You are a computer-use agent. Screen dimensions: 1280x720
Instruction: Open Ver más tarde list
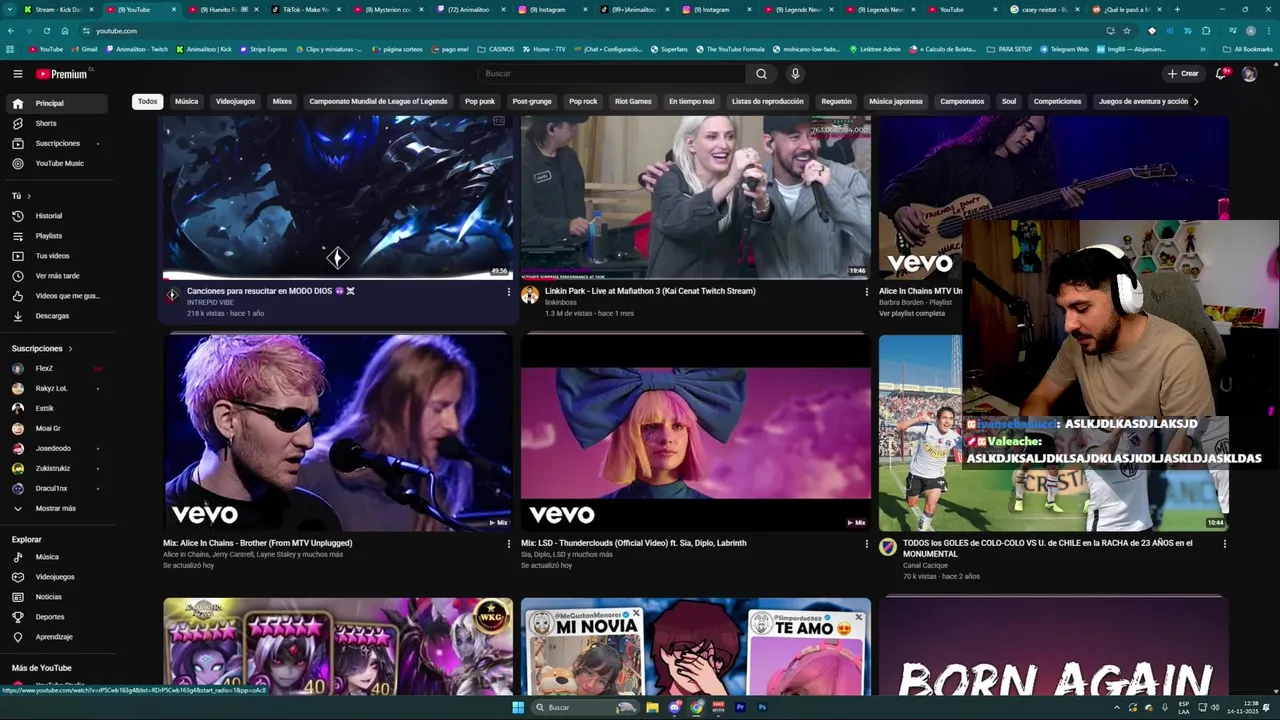click(58, 276)
